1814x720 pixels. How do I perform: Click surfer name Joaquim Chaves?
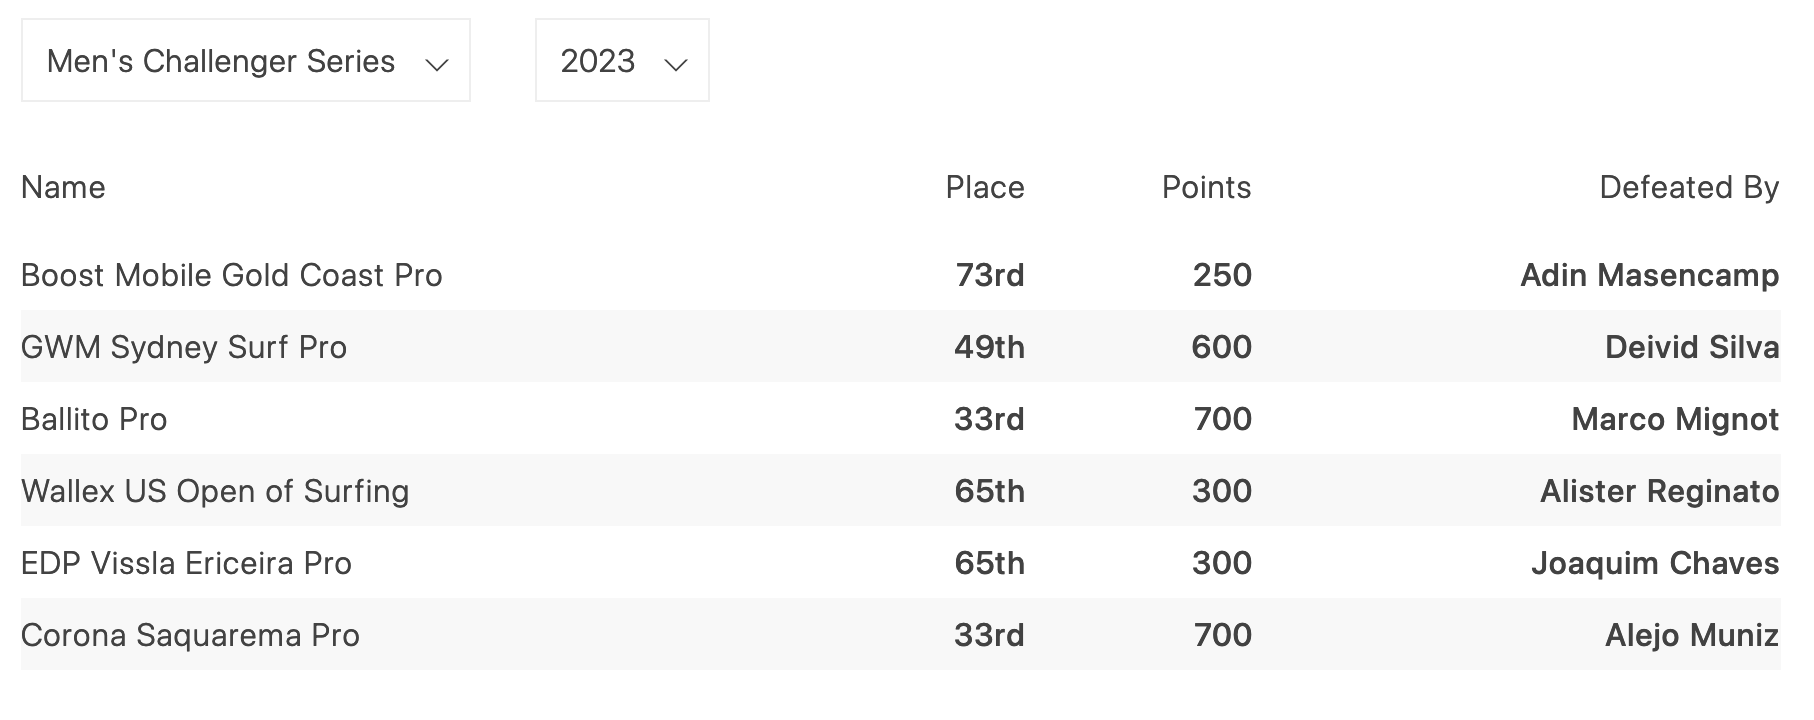tap(1655, 563)
